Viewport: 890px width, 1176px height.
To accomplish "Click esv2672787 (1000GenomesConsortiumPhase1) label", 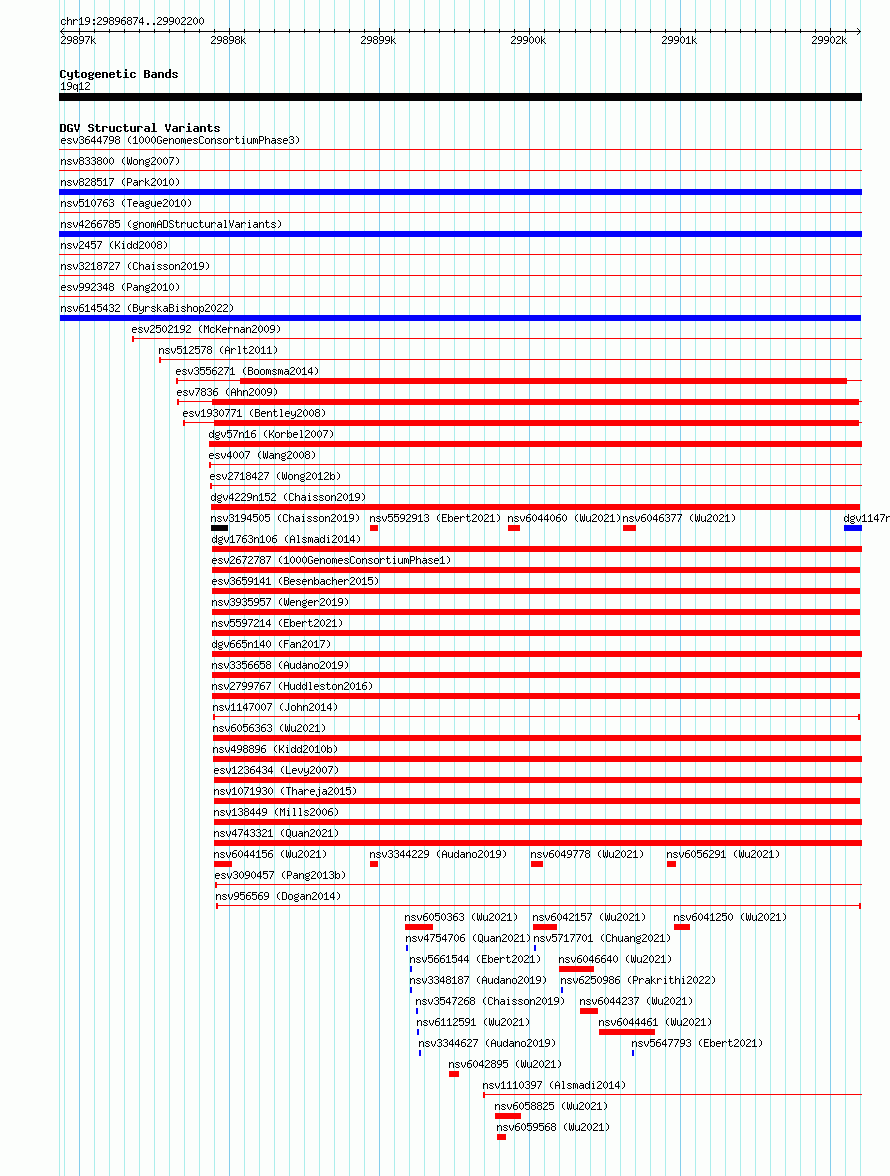I will coord(331,560).
